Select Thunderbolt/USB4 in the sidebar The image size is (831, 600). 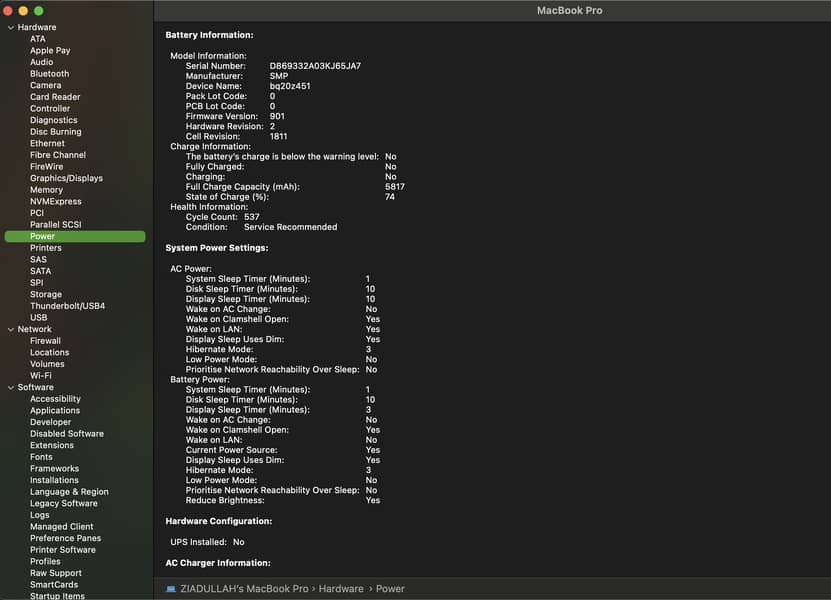tap(67, 307)
